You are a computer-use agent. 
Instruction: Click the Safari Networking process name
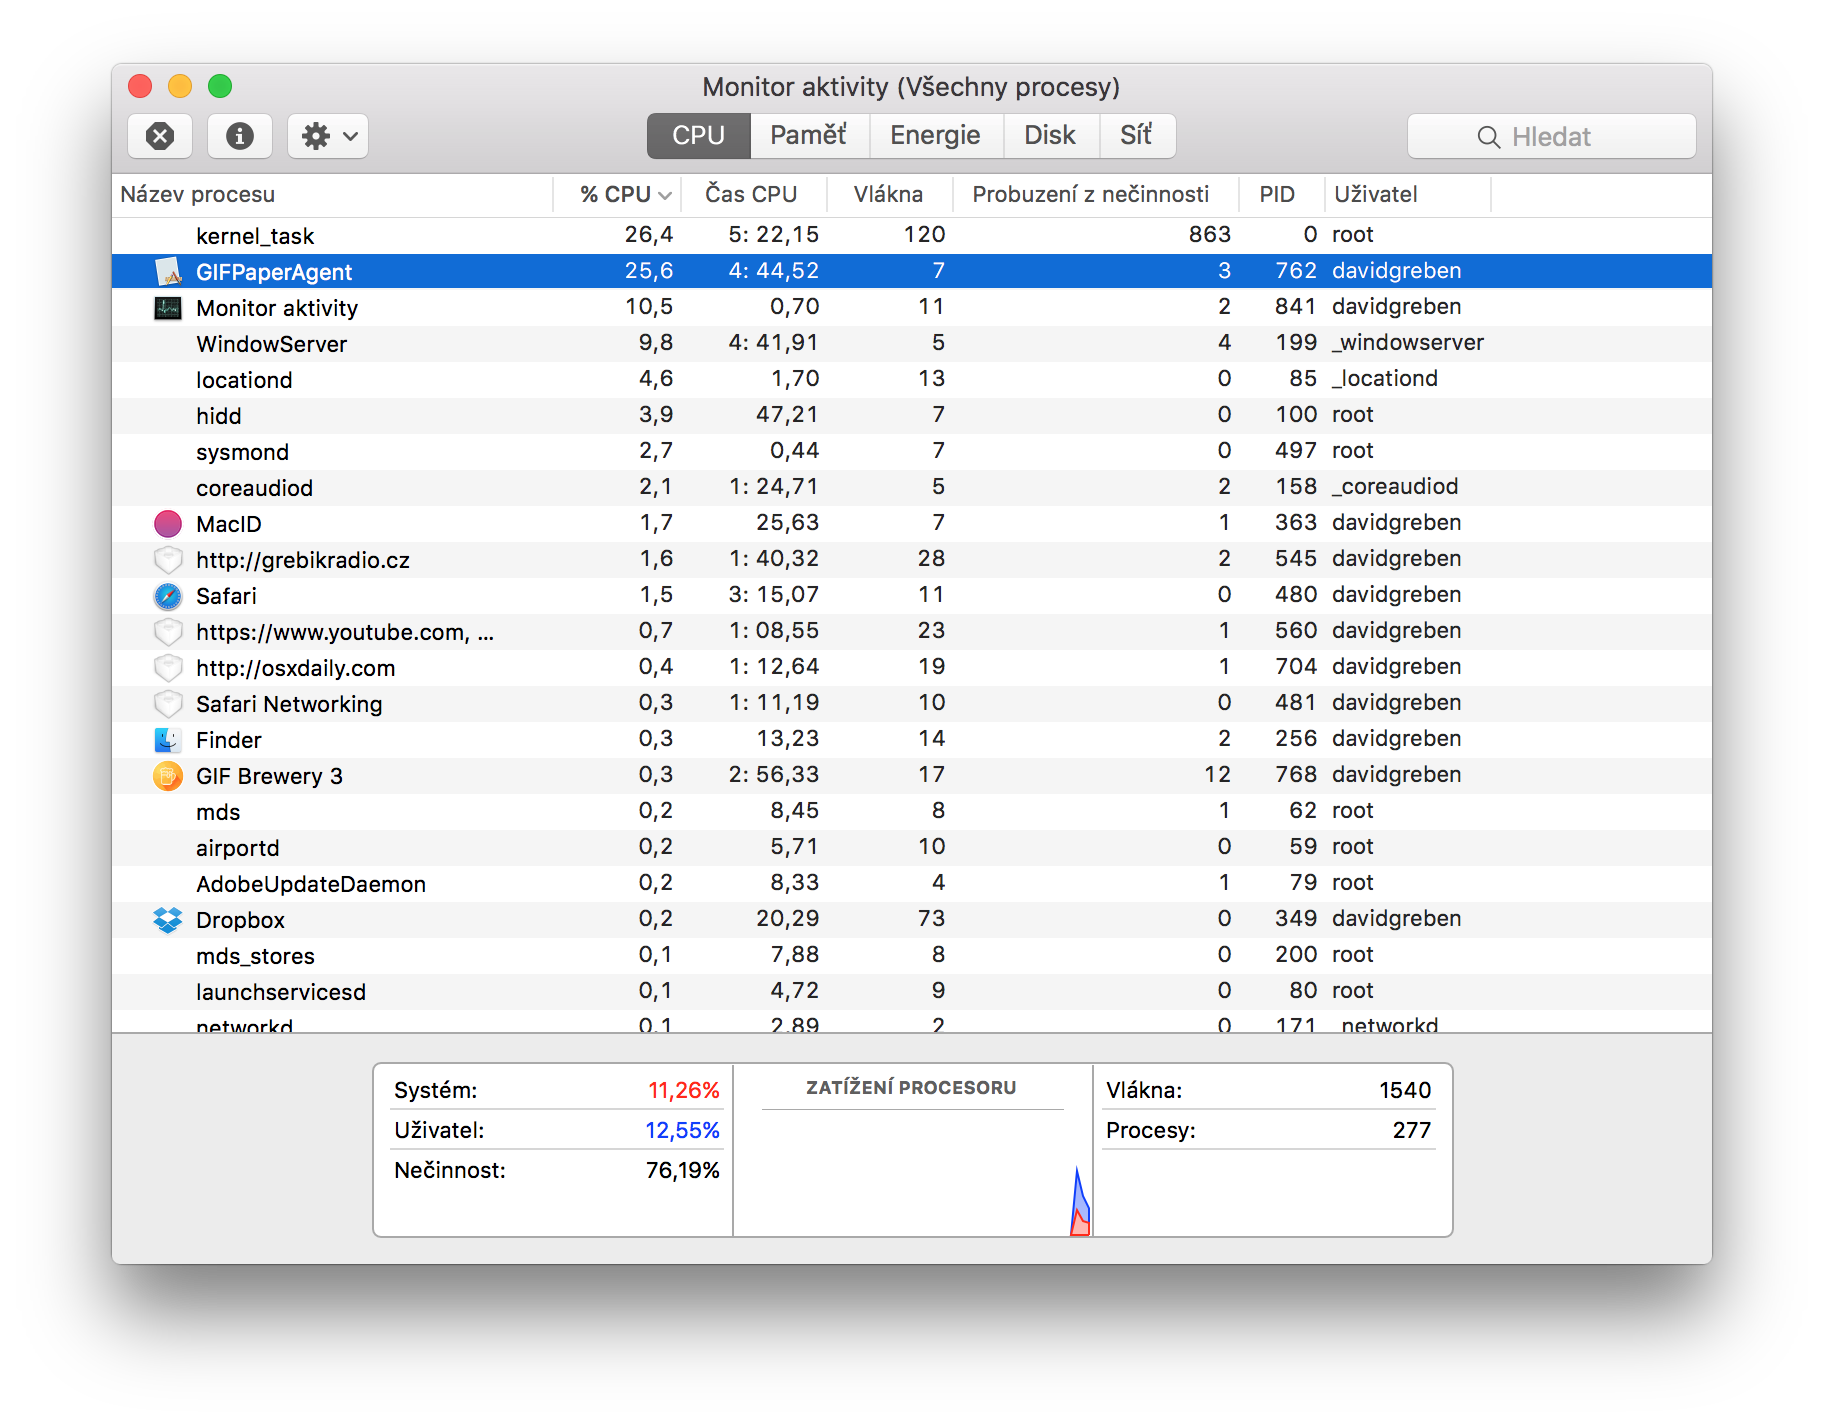pos(289,704)
